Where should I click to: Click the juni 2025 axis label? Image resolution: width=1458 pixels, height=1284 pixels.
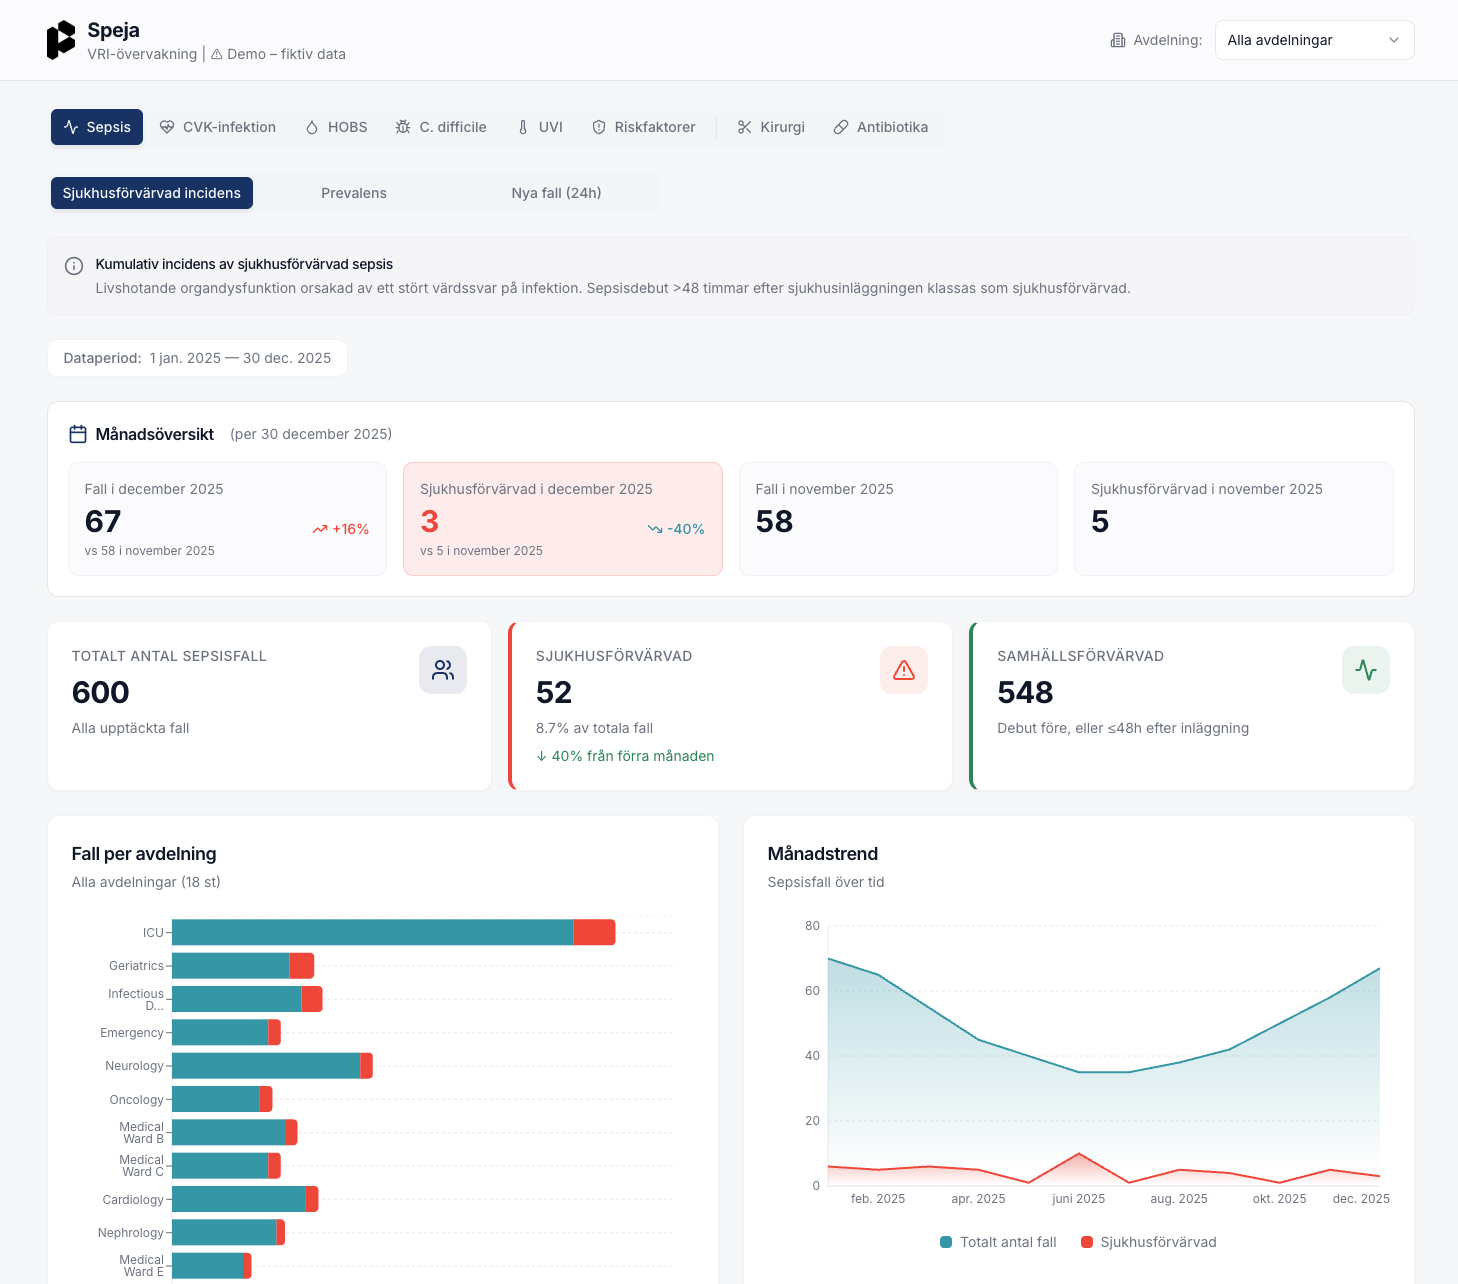coord(1079,1199)
